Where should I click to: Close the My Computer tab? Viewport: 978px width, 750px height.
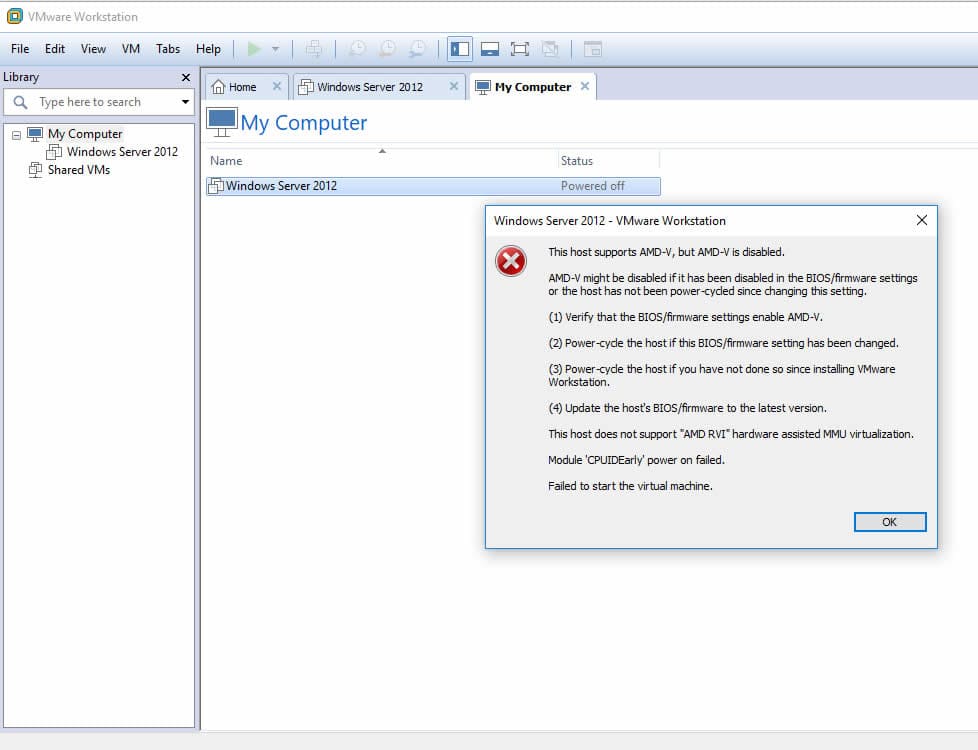point(585,86)
